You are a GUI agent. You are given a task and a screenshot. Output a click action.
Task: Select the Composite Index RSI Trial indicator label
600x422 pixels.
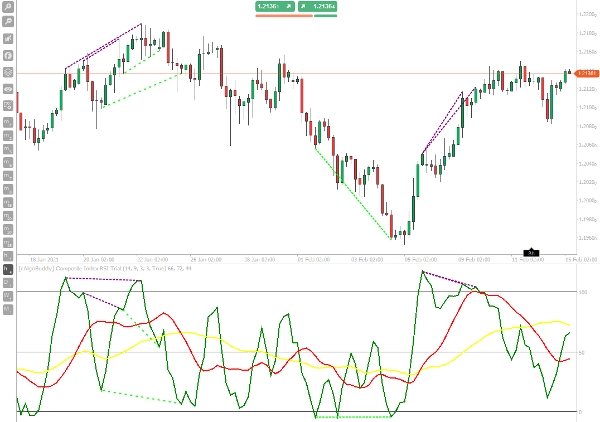click(105, 269)
